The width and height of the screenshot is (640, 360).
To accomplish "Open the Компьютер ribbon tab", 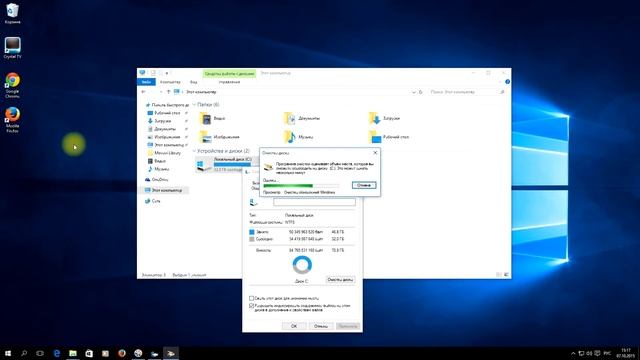I will click(x=170, y=82).
